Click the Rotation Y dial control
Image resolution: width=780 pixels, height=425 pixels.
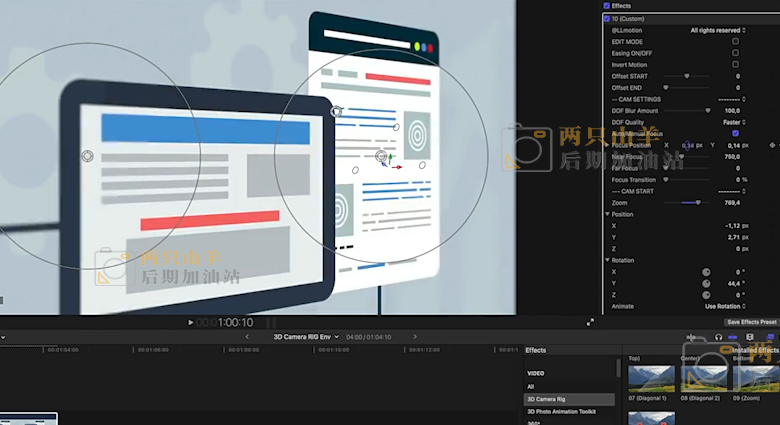pos(706,283)
